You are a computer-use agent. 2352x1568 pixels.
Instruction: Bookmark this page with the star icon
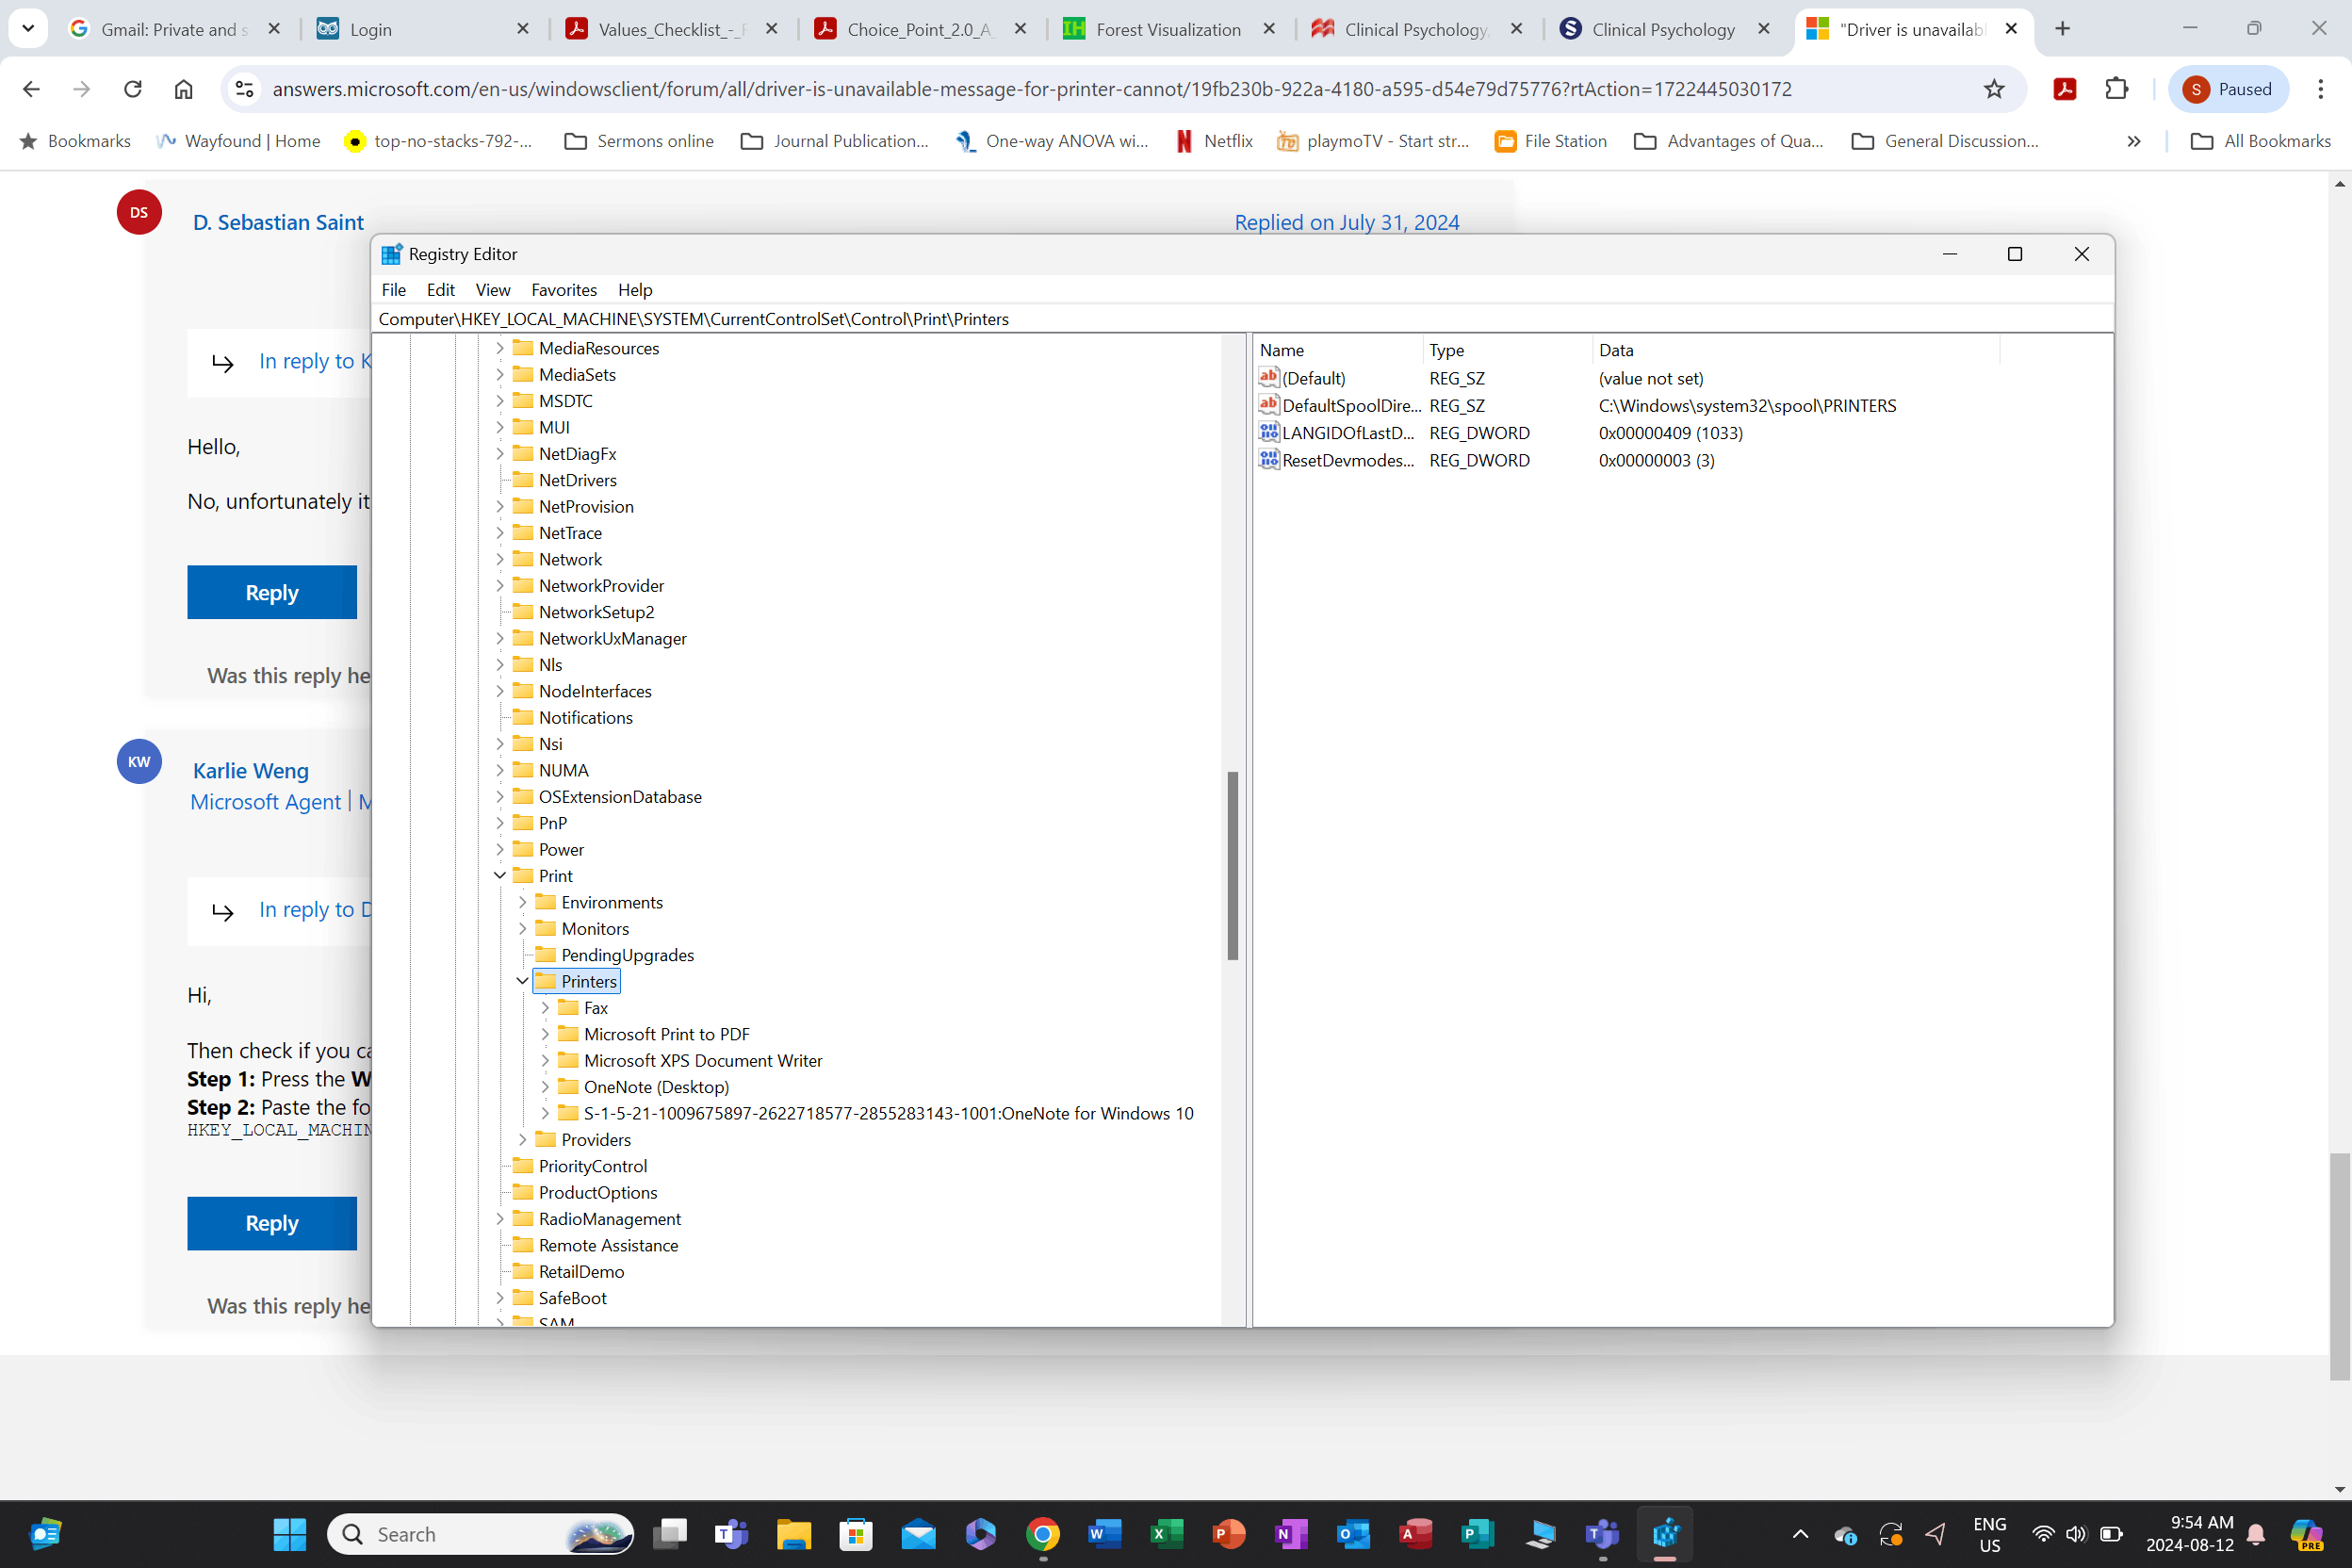click(1994, 89)
